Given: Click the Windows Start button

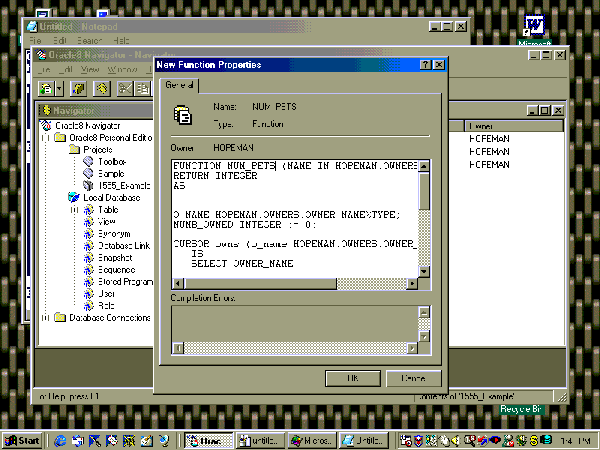Looking at the screenshot, I should [x=22, y=441].
